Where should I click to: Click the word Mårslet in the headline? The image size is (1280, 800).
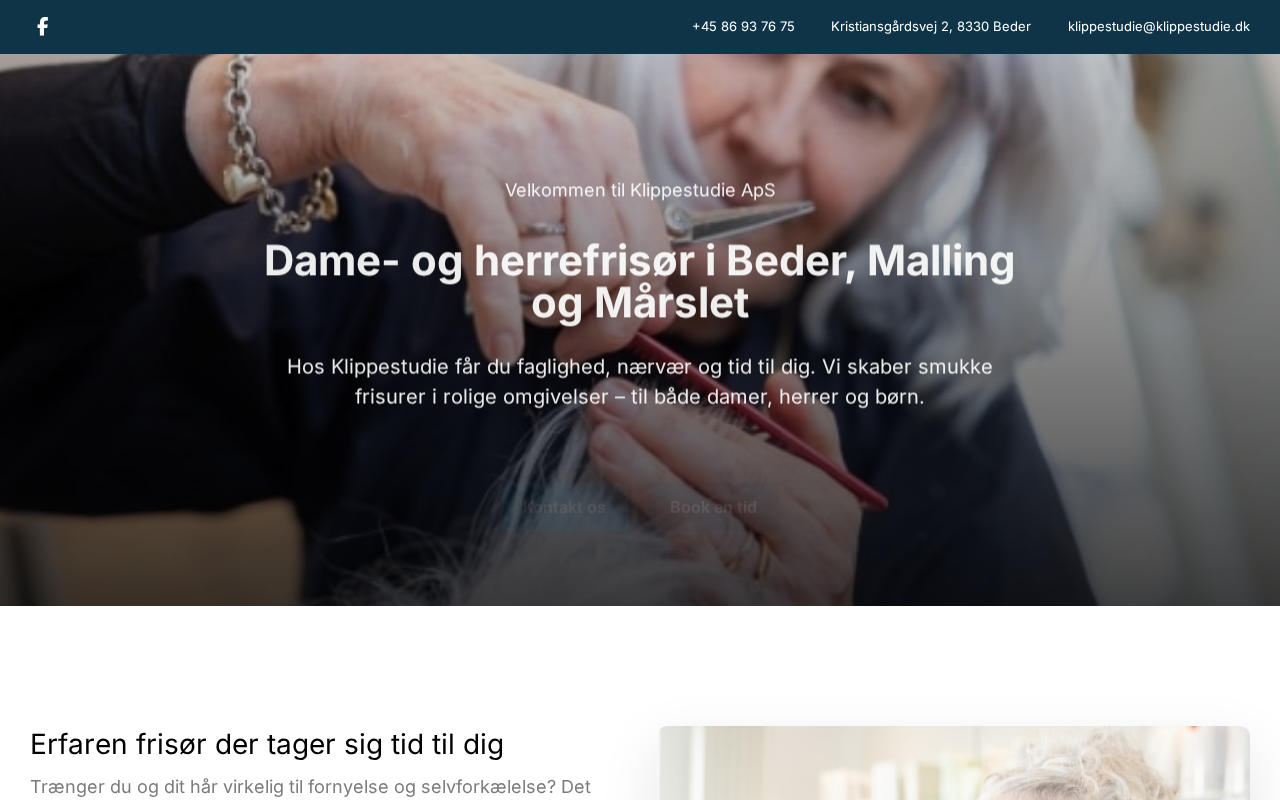pyautogui.click(x=671, y=303)
